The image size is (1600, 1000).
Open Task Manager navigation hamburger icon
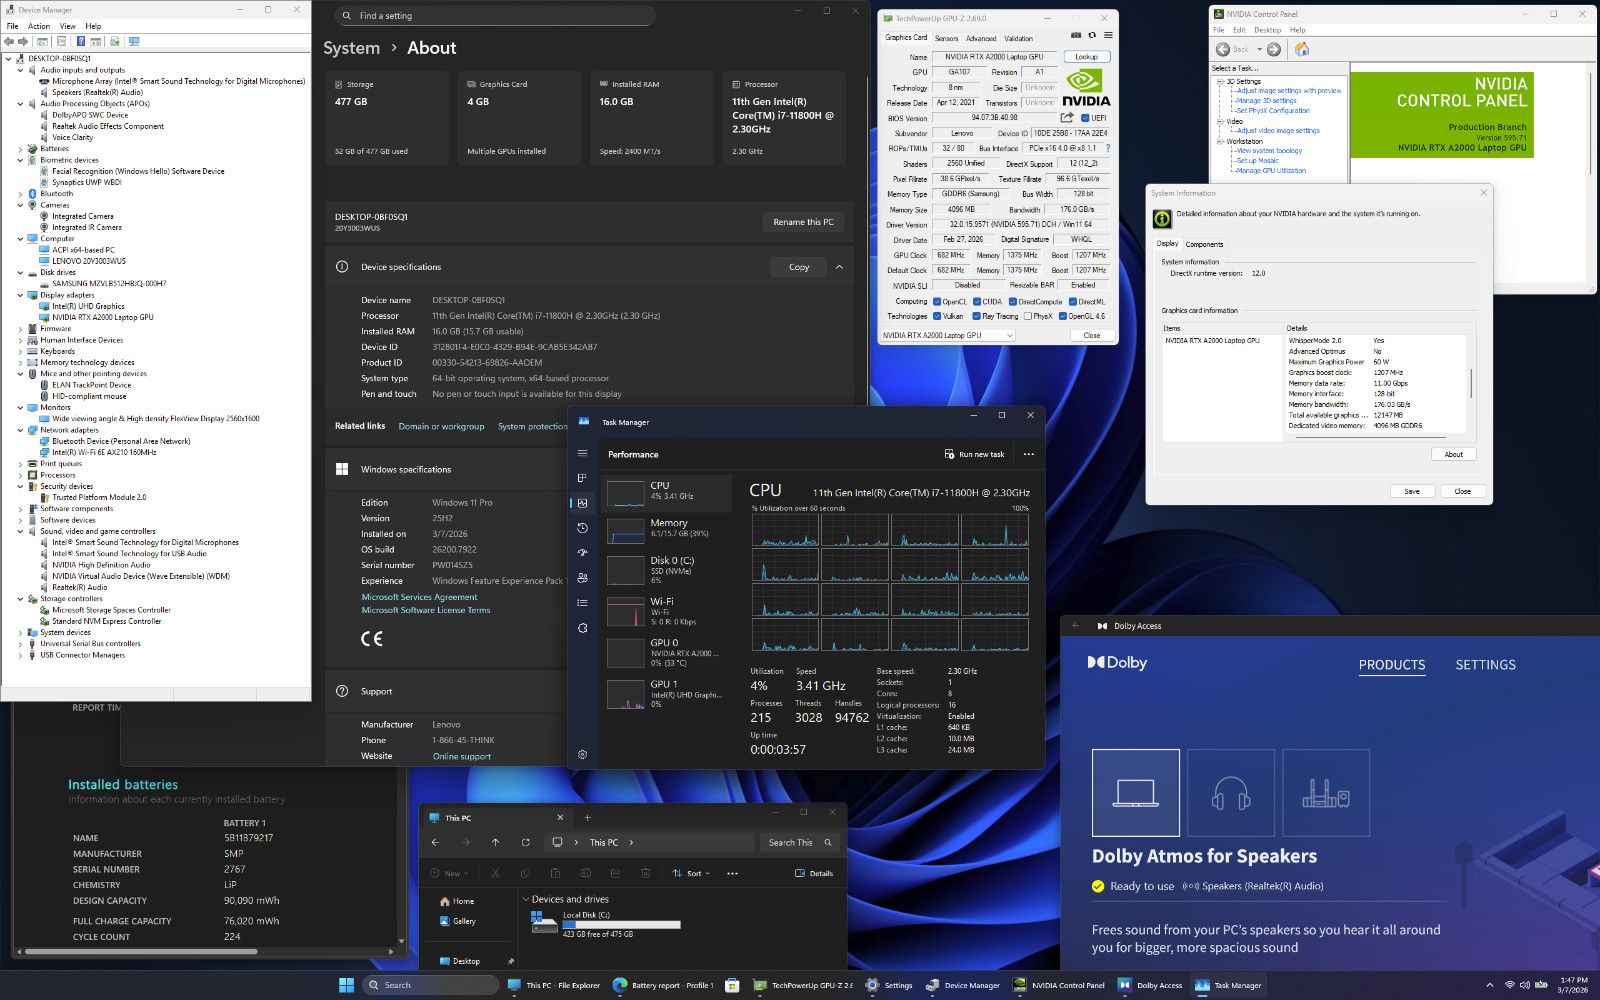[x=583, y=453]
